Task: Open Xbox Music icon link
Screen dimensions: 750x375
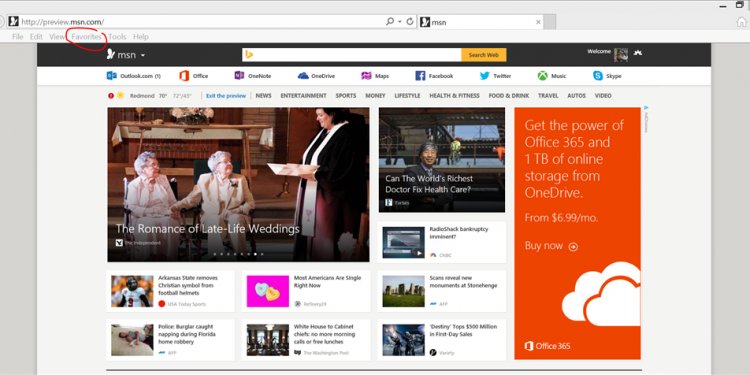Action: click(542, 76)
